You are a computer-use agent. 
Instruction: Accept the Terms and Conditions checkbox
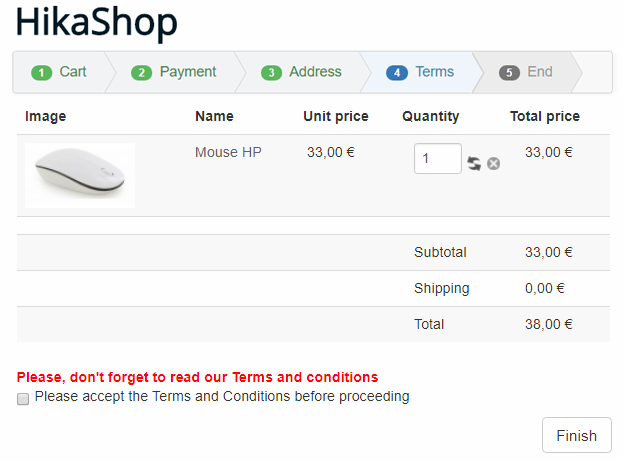point(23,398)
